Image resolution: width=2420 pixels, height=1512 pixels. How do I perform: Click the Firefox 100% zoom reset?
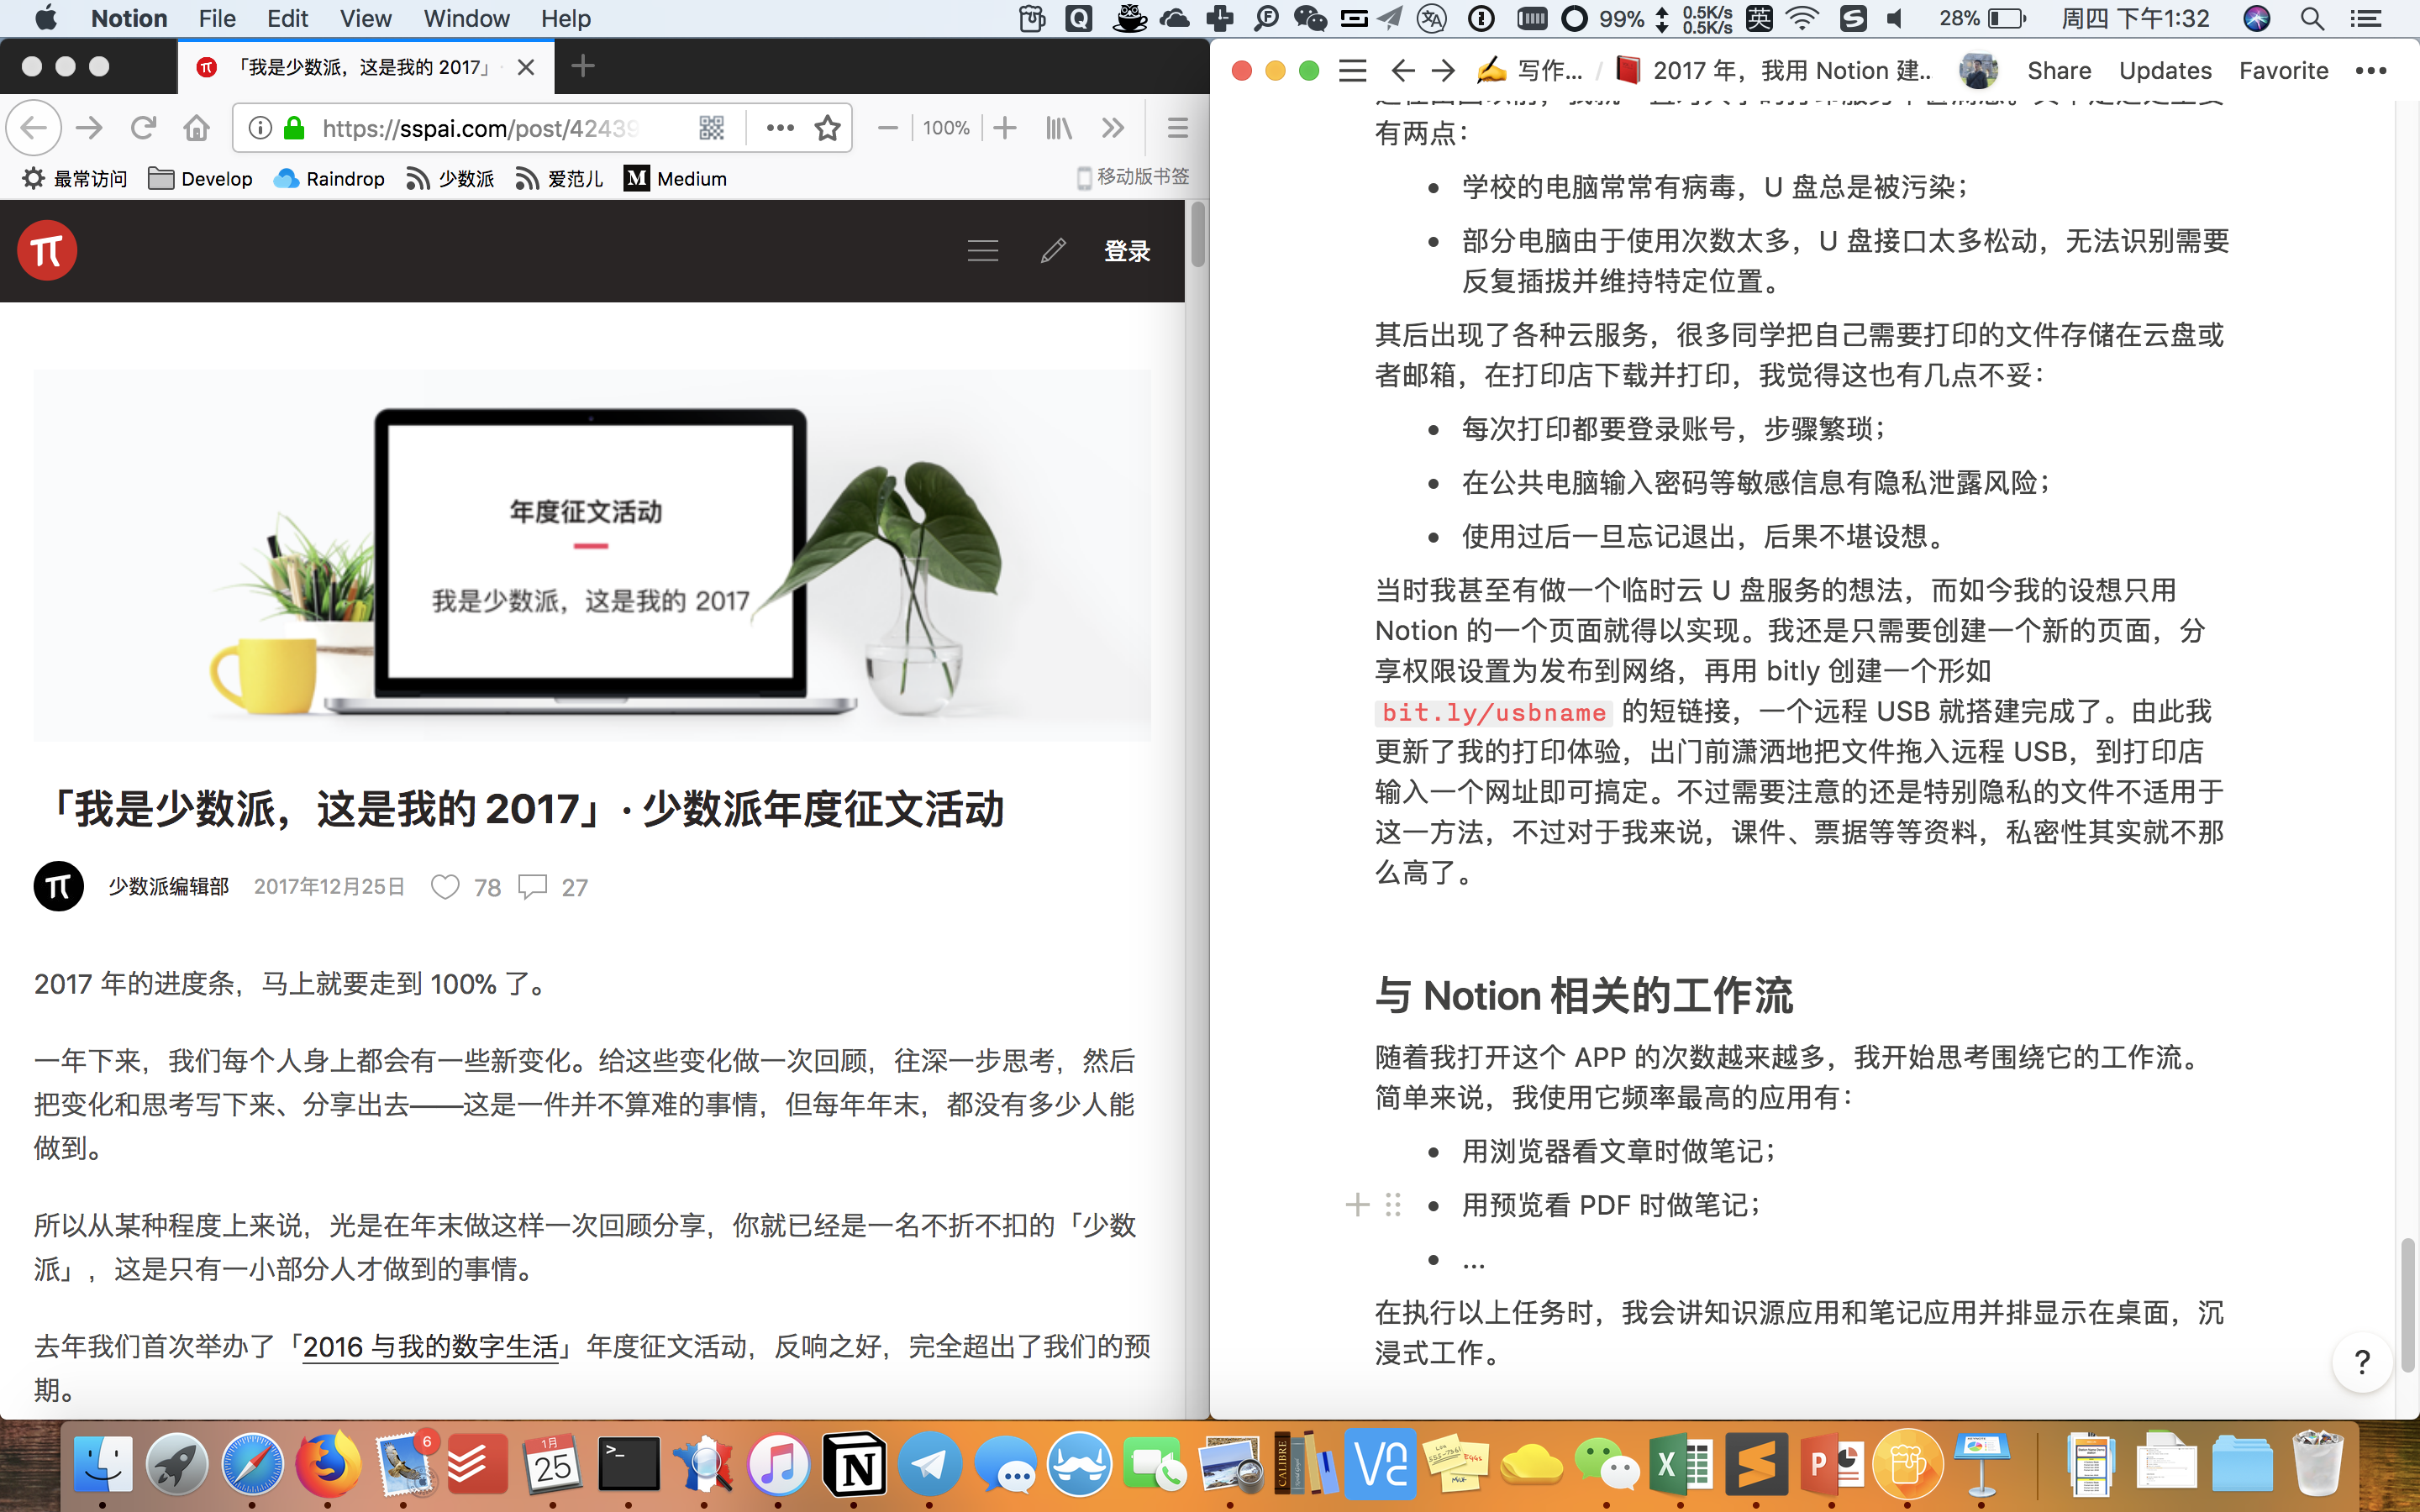pos(946,128)
